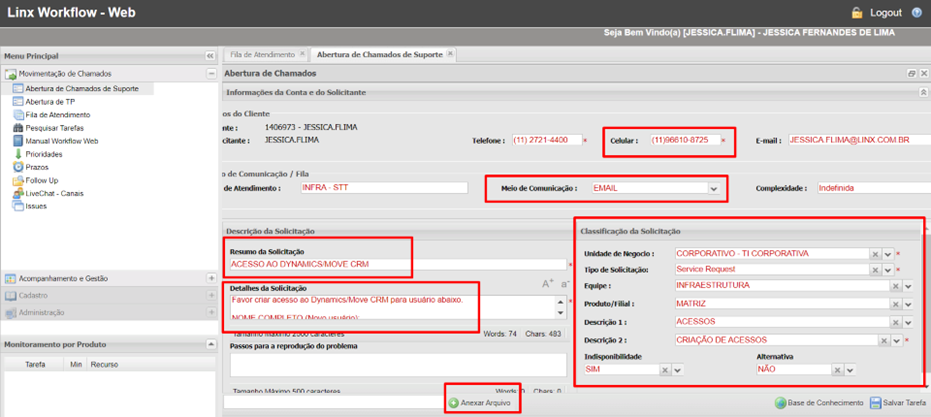931x417 pixels.
Task: Click the Movimentação de Chamados folder icon
Action: point(11,74)
